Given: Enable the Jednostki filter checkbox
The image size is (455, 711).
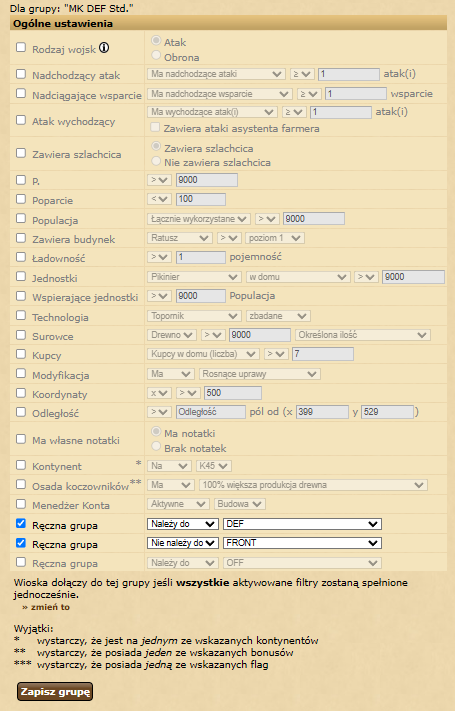Looking at the screenshot, I should point(21,277).
